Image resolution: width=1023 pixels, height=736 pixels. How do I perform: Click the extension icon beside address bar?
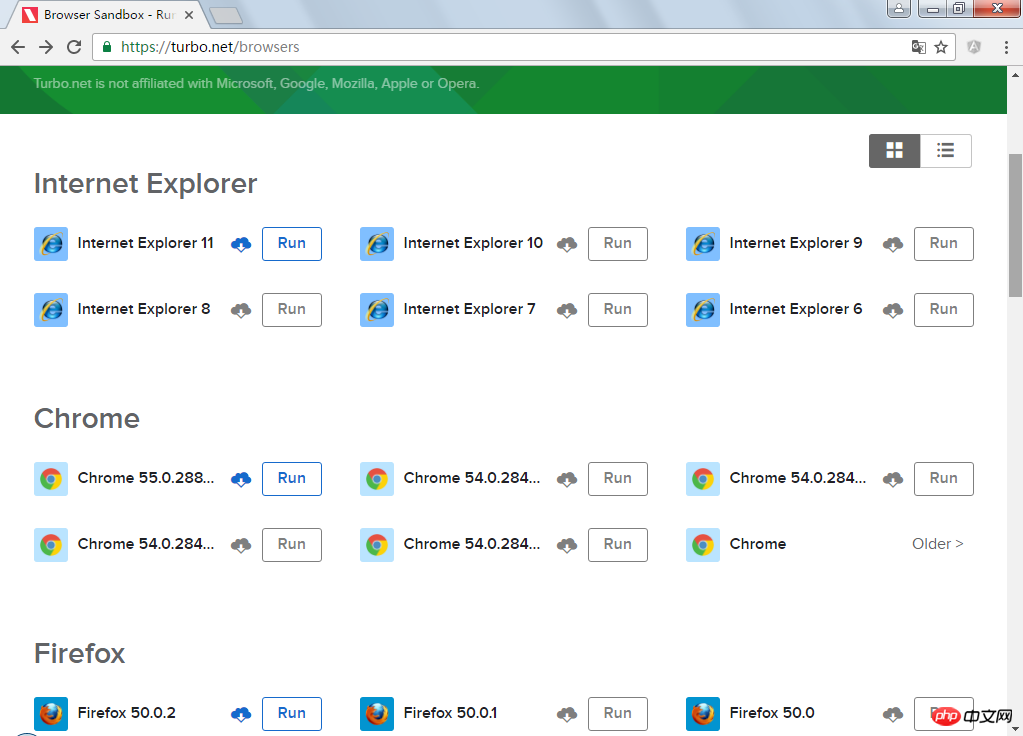pyautogui.click(x=974, y=47)
